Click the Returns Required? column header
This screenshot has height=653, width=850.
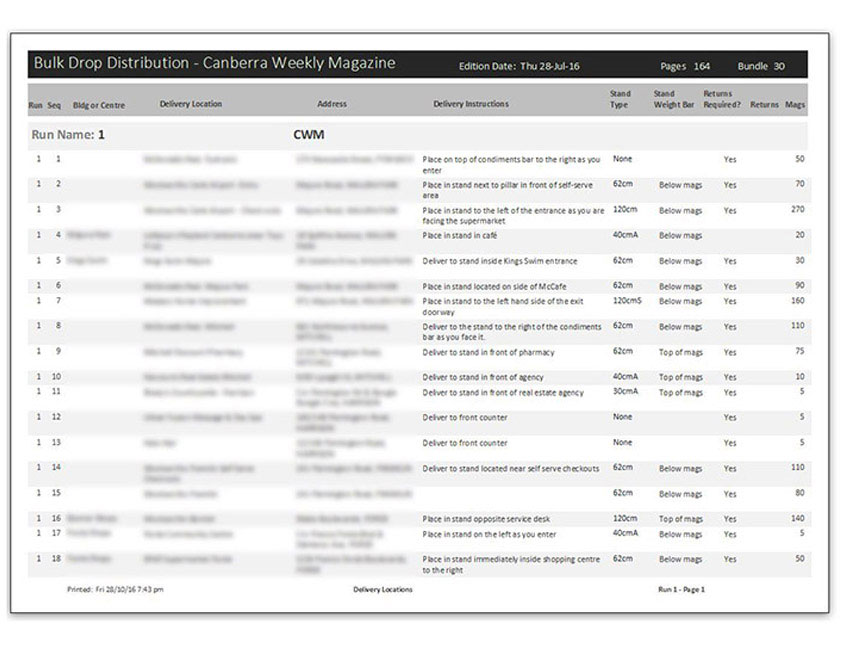(x=722, y=99)
